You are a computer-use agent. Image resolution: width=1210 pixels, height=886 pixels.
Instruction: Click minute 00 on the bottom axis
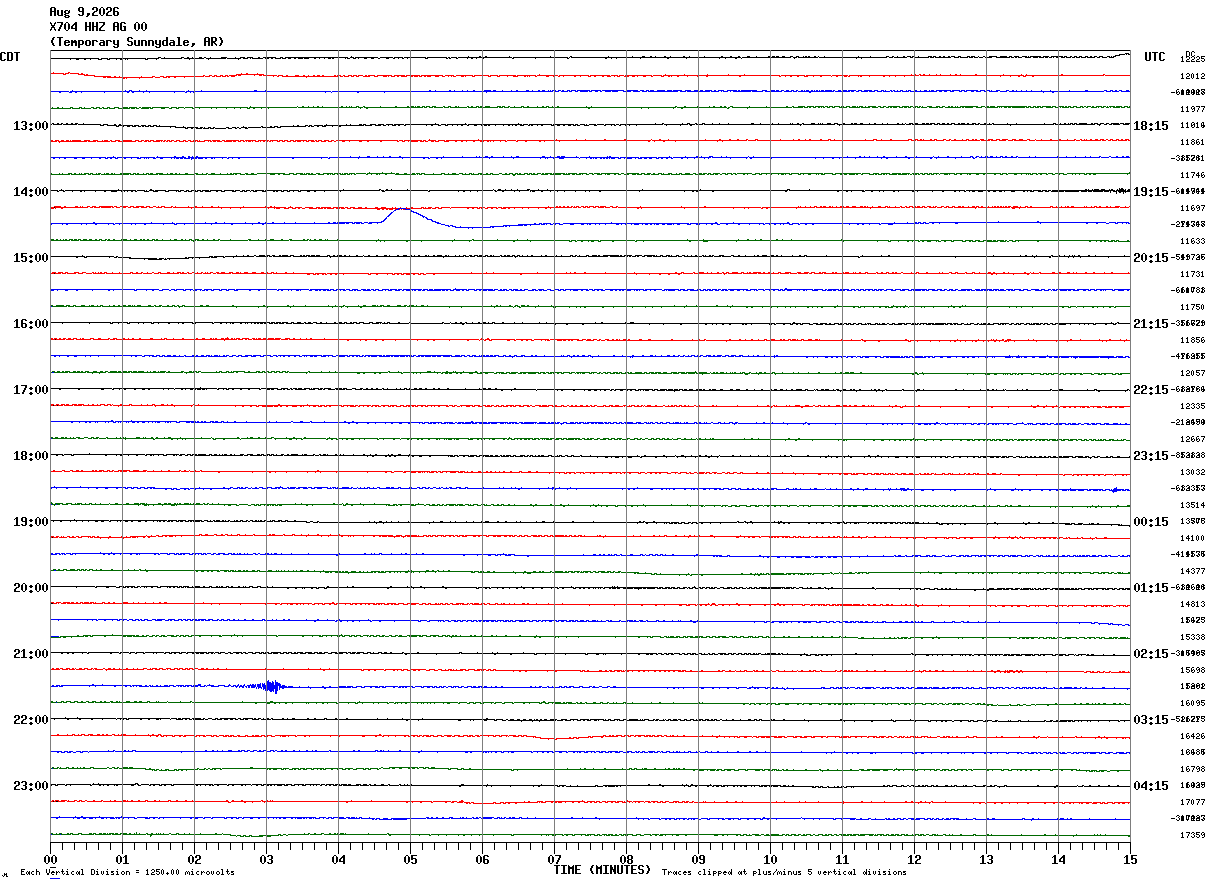coord(50,859)
